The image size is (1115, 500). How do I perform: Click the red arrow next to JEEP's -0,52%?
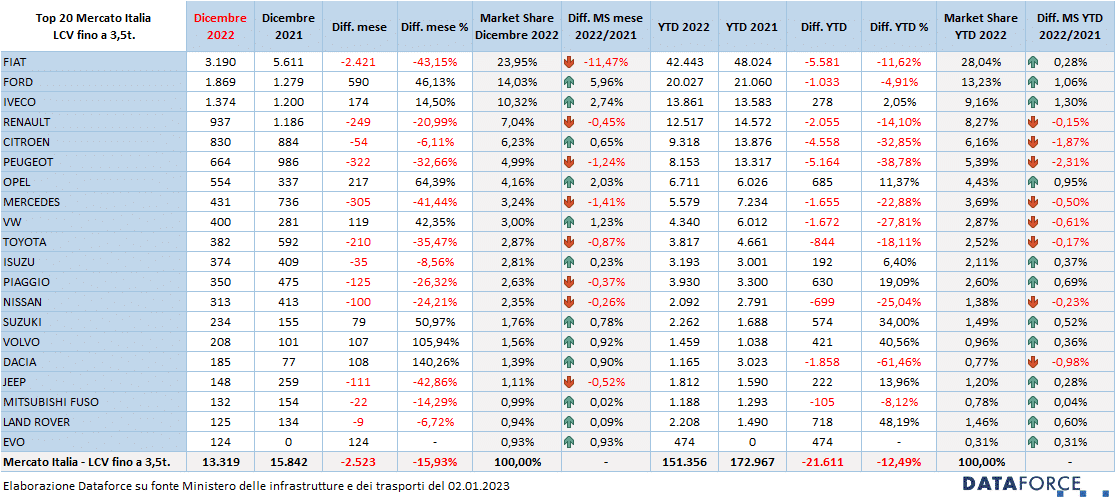point(570,382)
